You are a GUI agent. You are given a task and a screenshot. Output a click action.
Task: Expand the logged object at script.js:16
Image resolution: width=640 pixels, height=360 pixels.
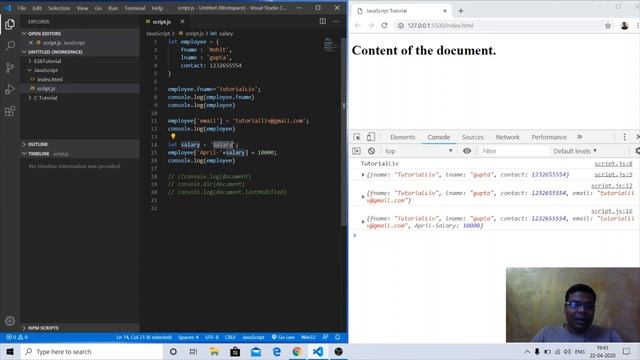[362, 222]
